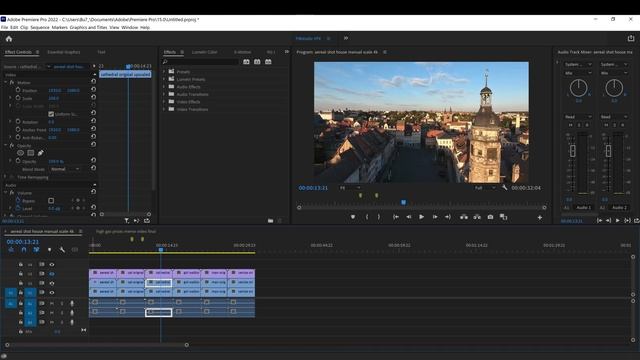Viewport: 640px width, 360px height.
Task: Click the Program Monitor timecode 00:00:13:21
Action: tap(313, 188)
